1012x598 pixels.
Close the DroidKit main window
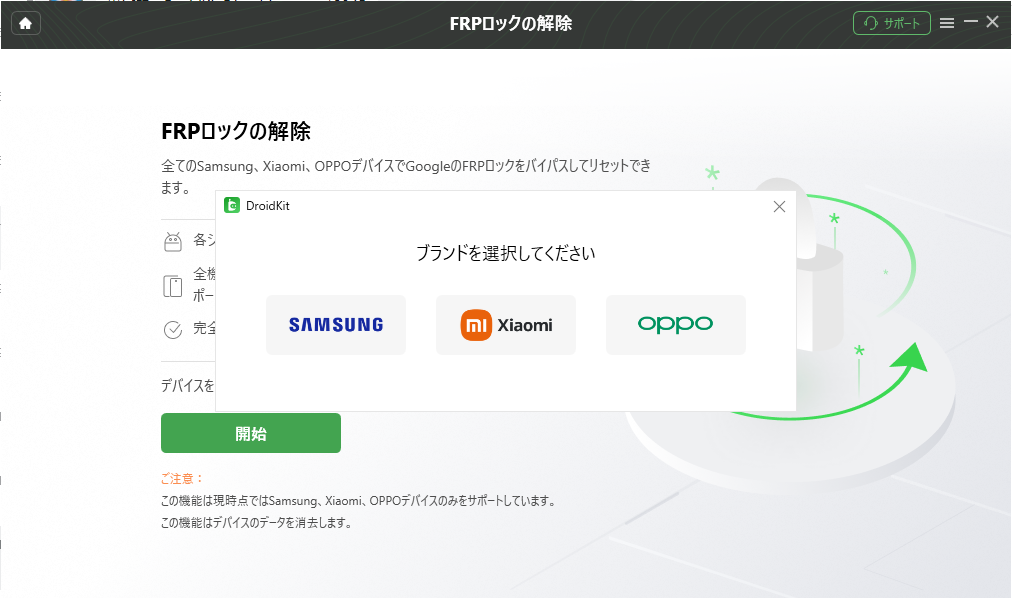(993, 22)
